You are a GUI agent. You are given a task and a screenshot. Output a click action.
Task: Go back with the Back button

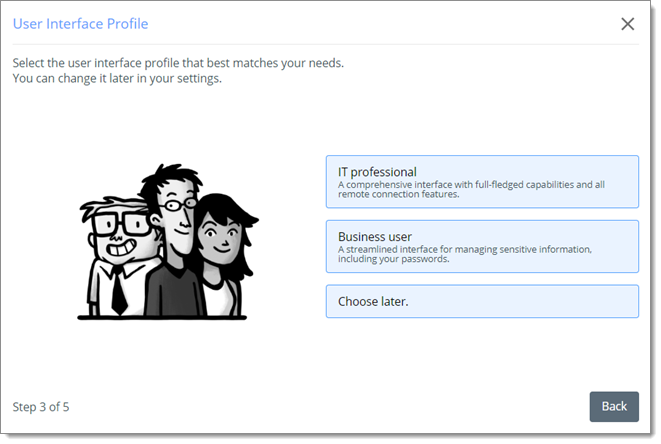(614, 406)
